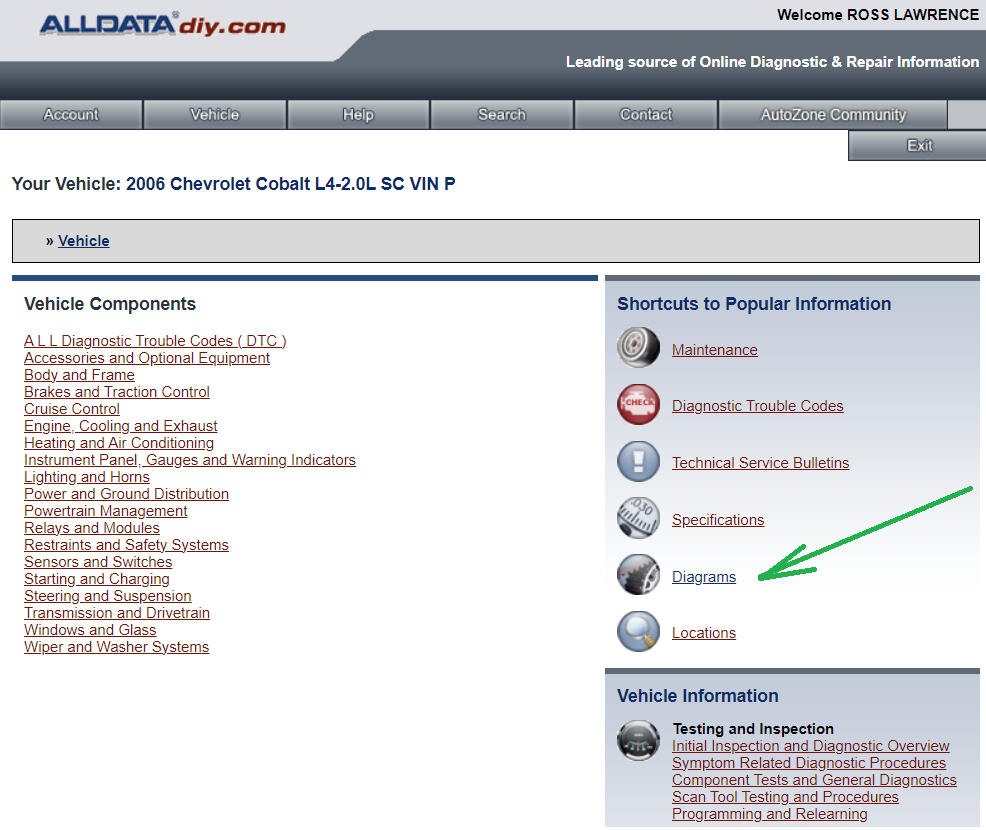Click the red CHECK engine icon
This screenshot has width=986, height=830.
(638, 404)
